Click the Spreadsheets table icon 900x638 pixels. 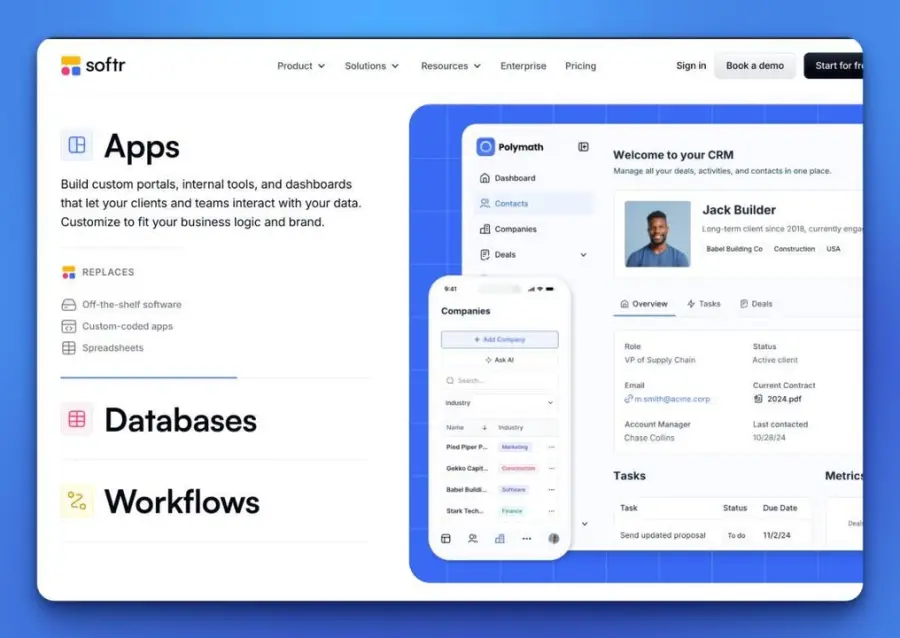(x=68, y=348)
